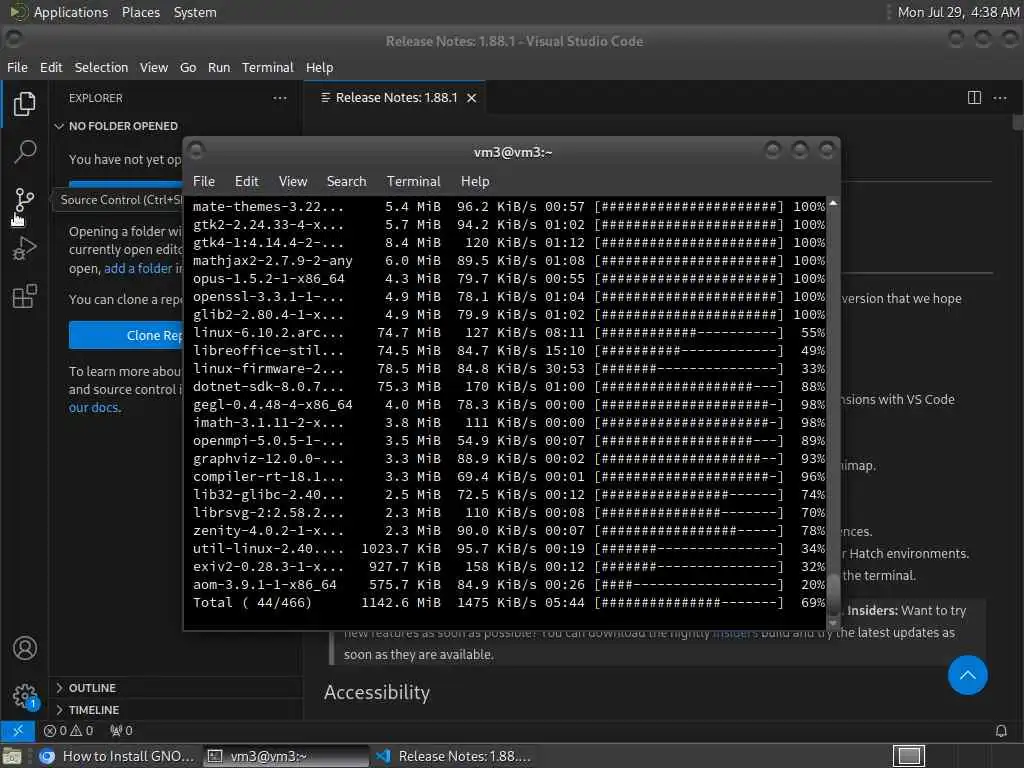Click the workspace switcher in bottom panel
The width and height of the screenshot is (1024, 768).
pyautogui.click(x=909, y=756)
